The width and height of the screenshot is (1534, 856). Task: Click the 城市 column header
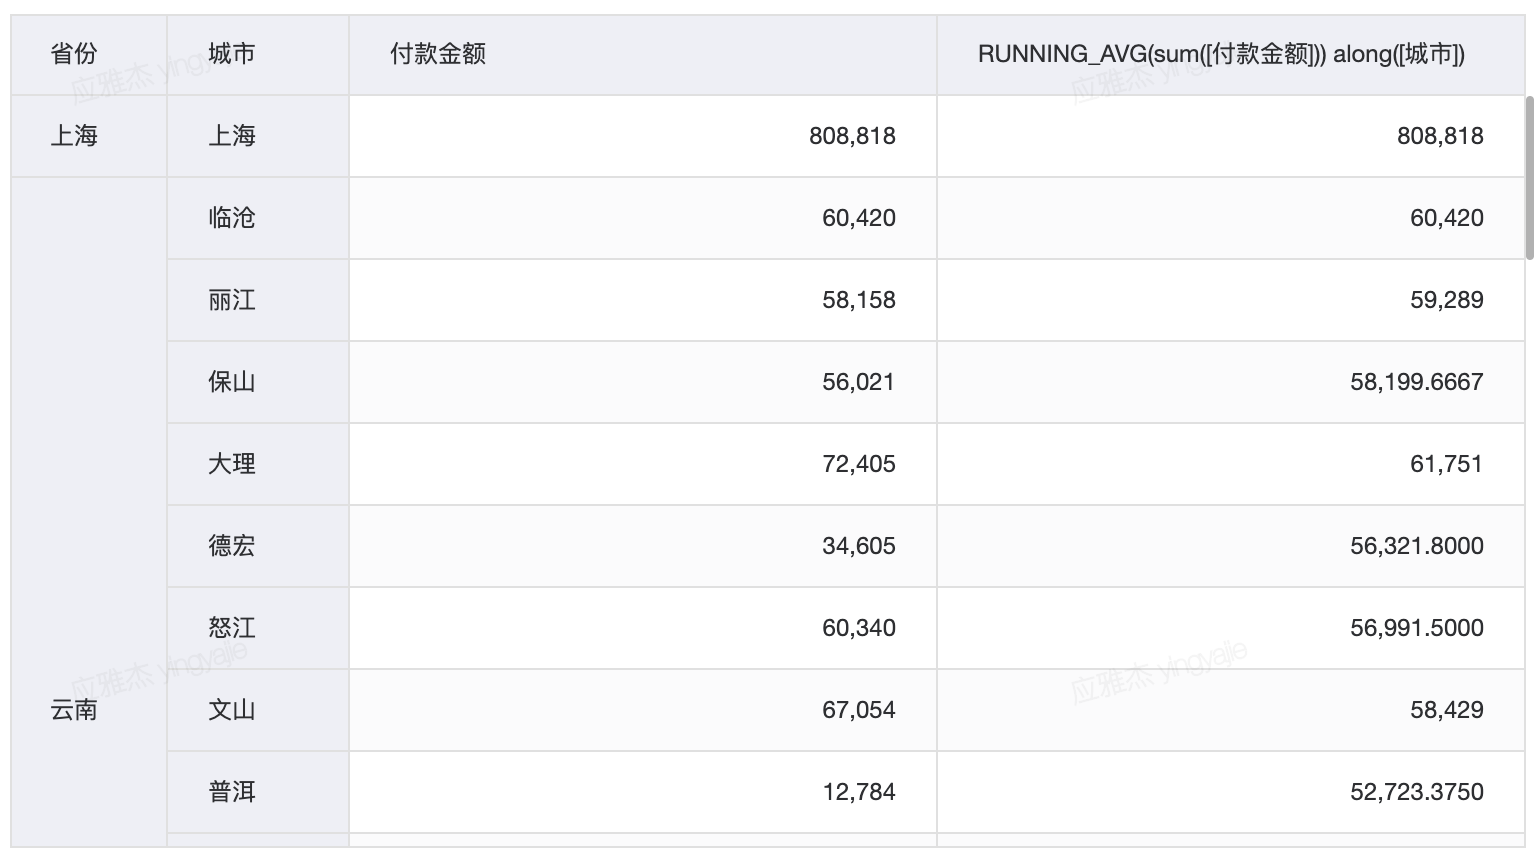(x=258, y=54)
